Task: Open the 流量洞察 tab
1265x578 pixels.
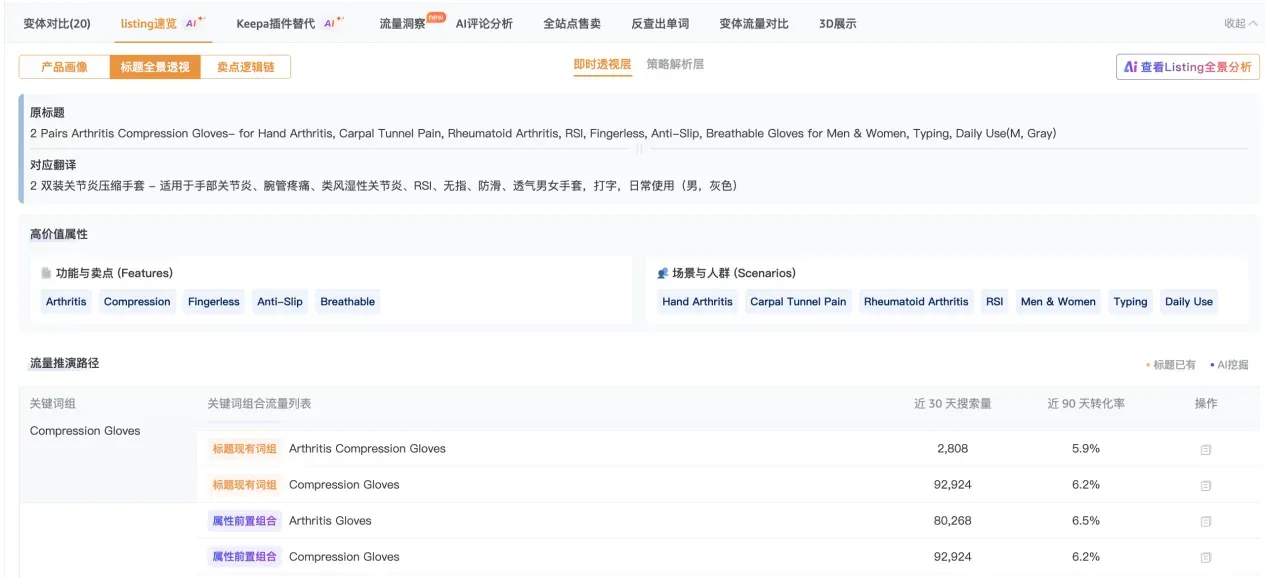Action: click(402, 23)
